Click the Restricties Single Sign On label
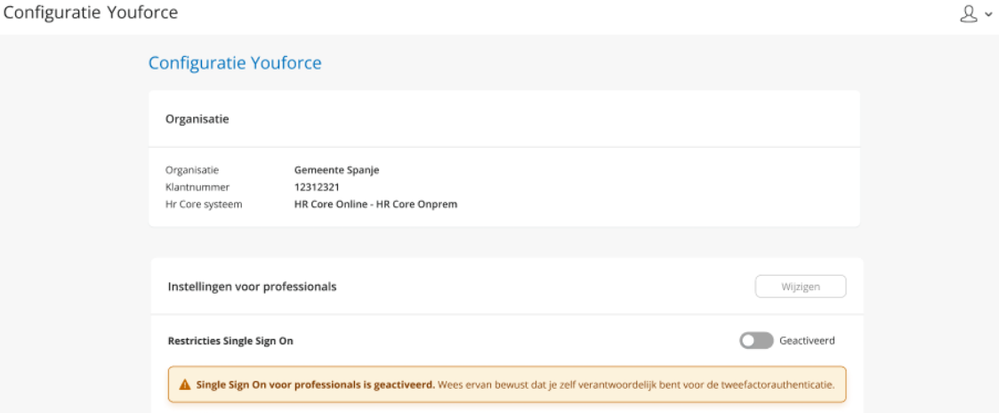The image size is (999, 413). [x=230, y=341]
